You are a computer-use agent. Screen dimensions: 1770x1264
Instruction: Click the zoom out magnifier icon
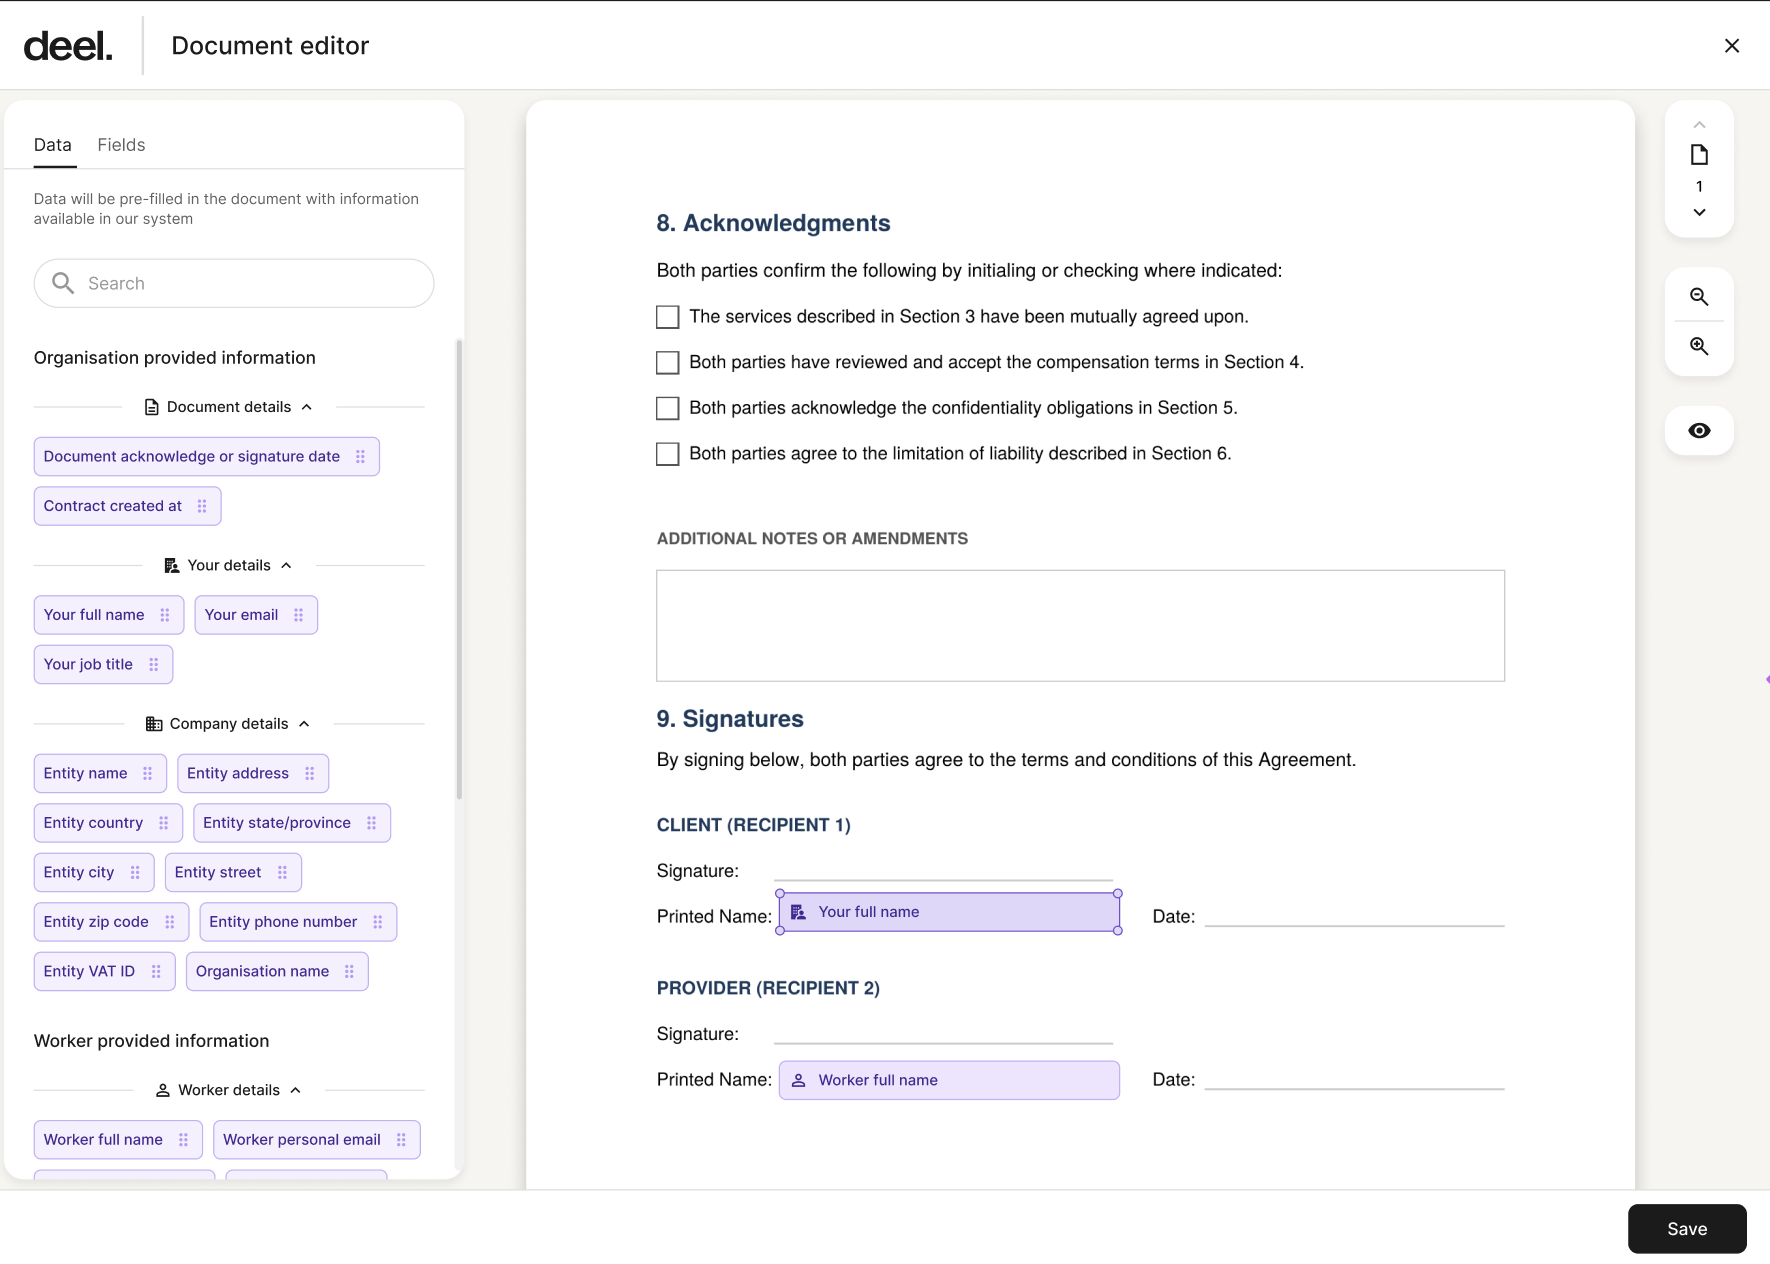click(x=1698, y=297)
